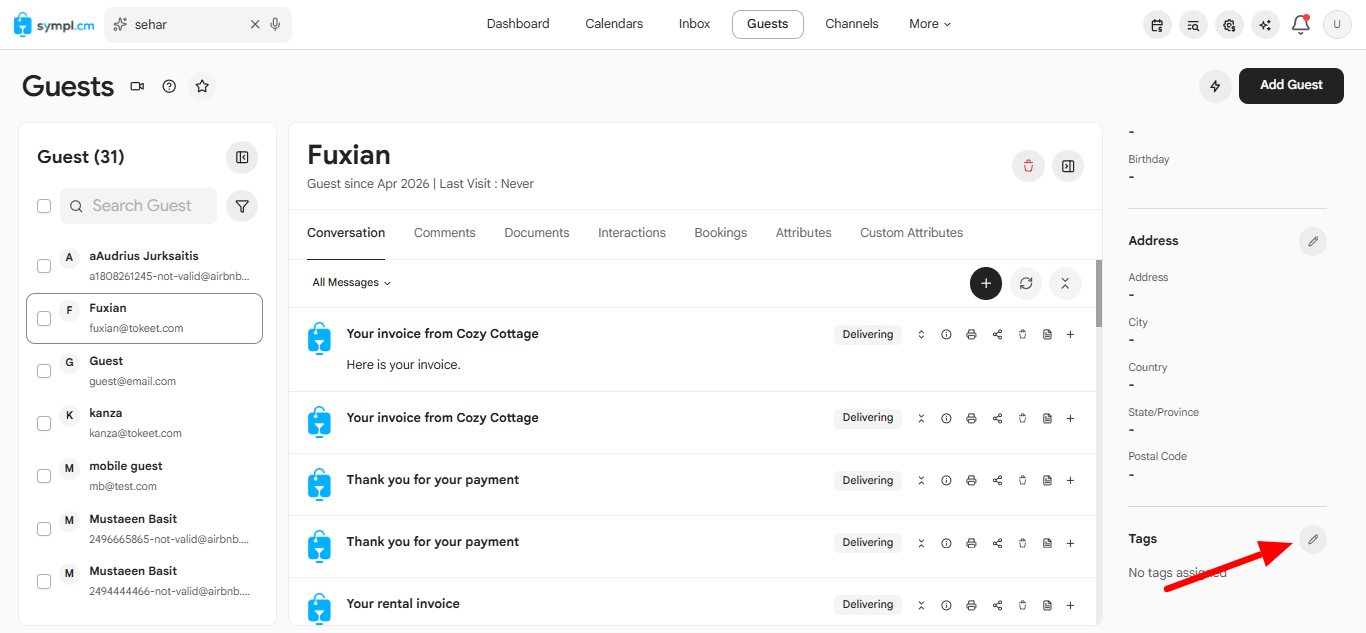Collapse the Guest list panel
The width and height of the screenshot is (1366, 633).
(x=242, y=157)
